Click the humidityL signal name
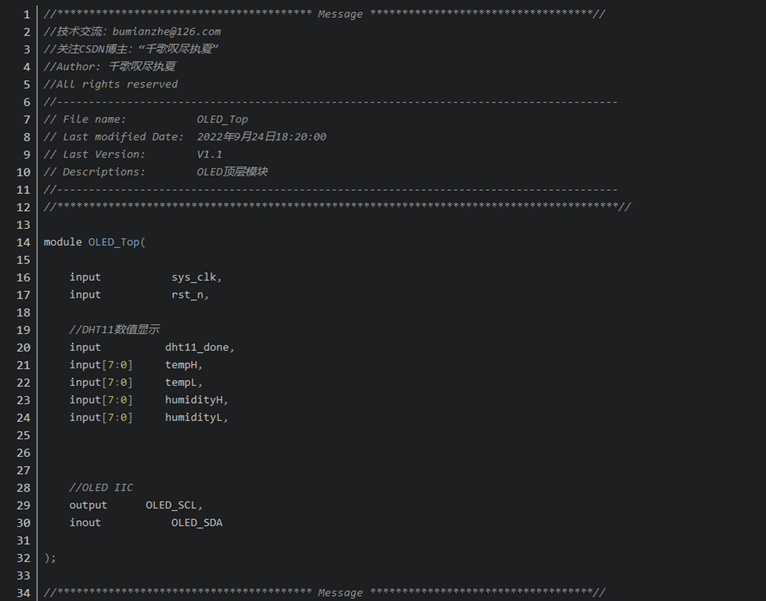The image size is (766, 601). click(x=196, y=417)
